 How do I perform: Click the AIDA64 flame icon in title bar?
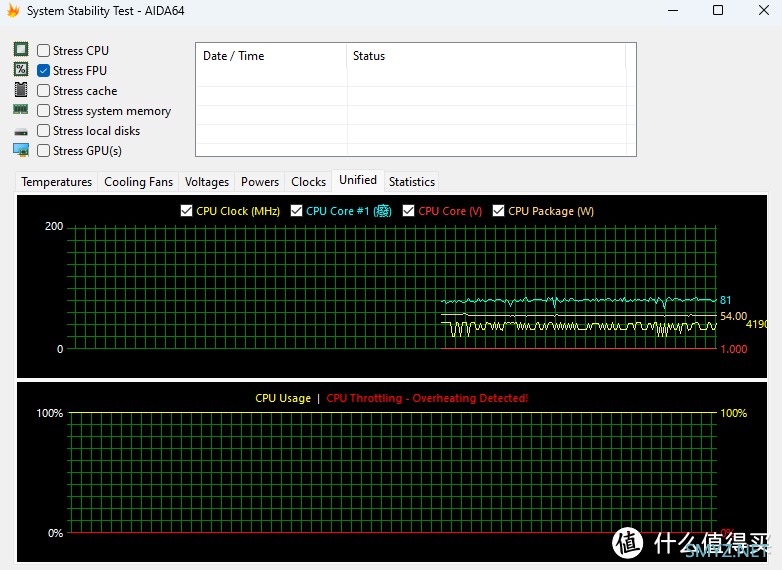[13, 10]
